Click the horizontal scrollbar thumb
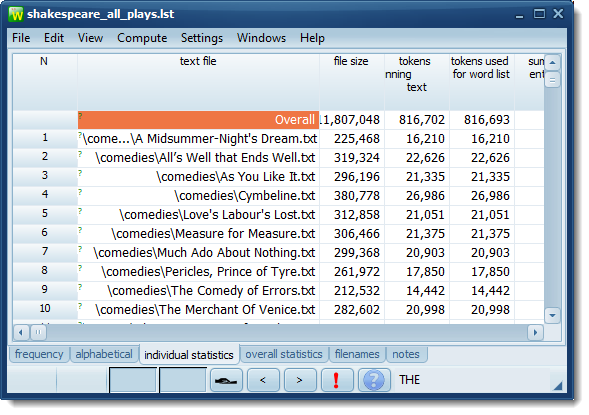Viewport: 589px width, 415px height. tap(38, 332)
